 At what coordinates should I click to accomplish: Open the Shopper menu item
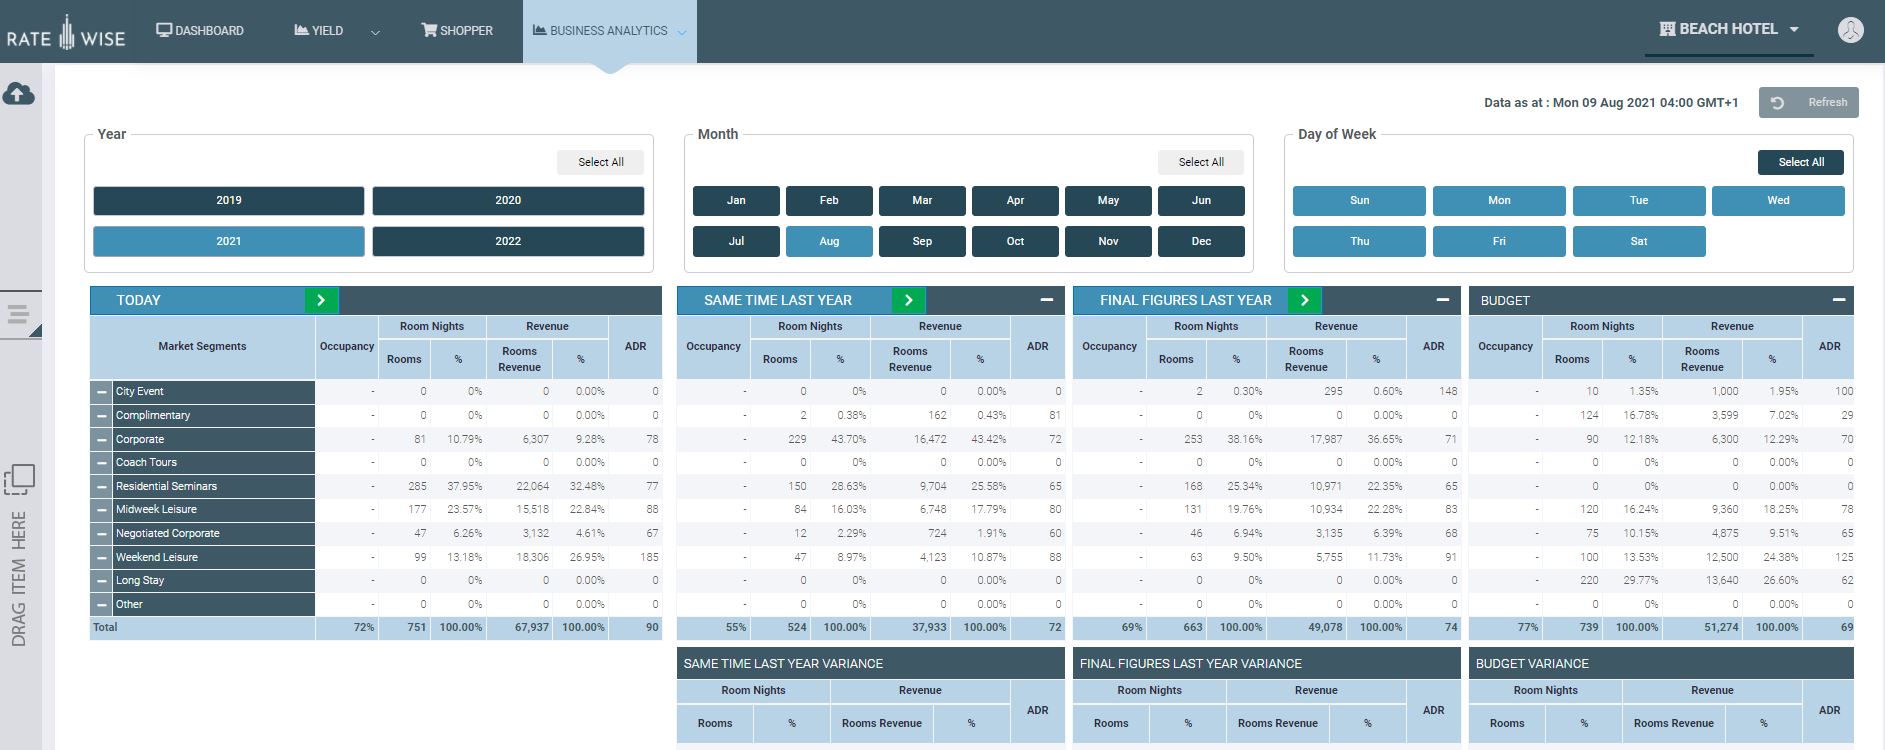coord(457,31)
